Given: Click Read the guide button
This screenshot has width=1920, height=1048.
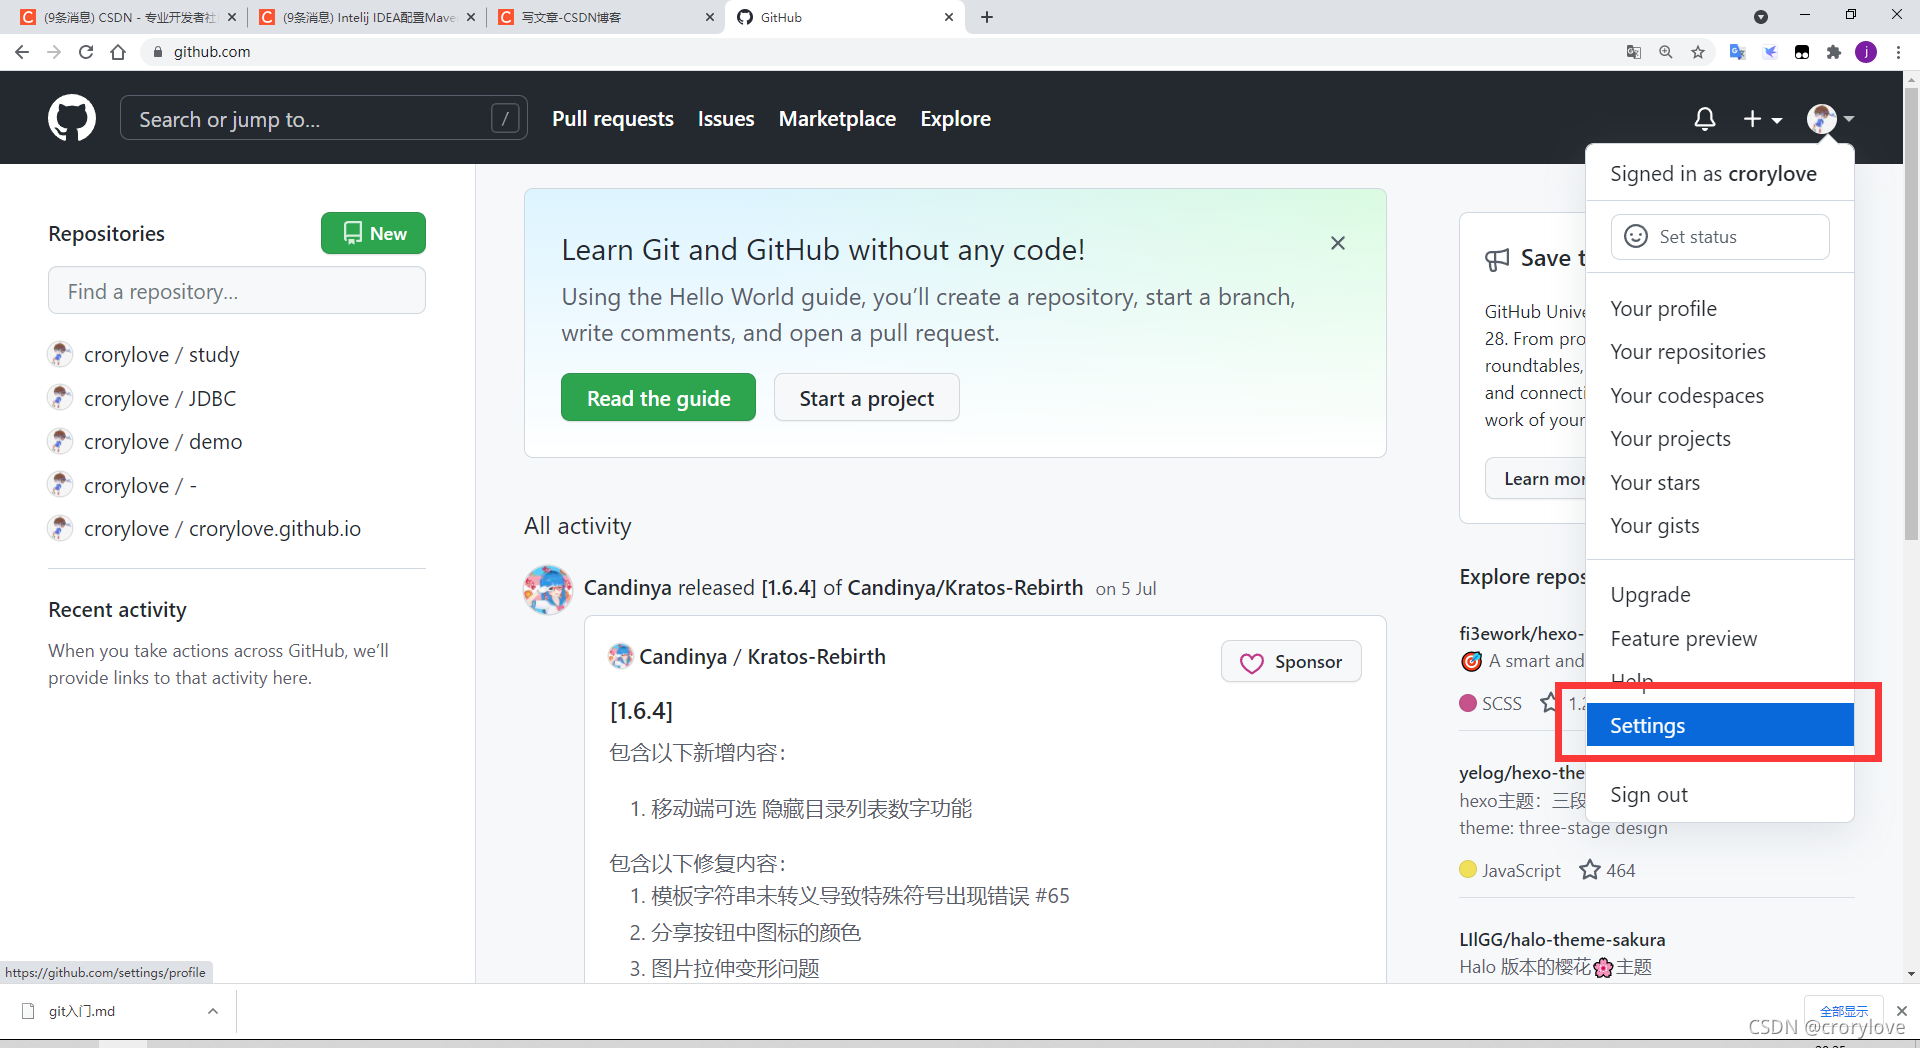Looking at the screenshot, I should tap(658, 398).
